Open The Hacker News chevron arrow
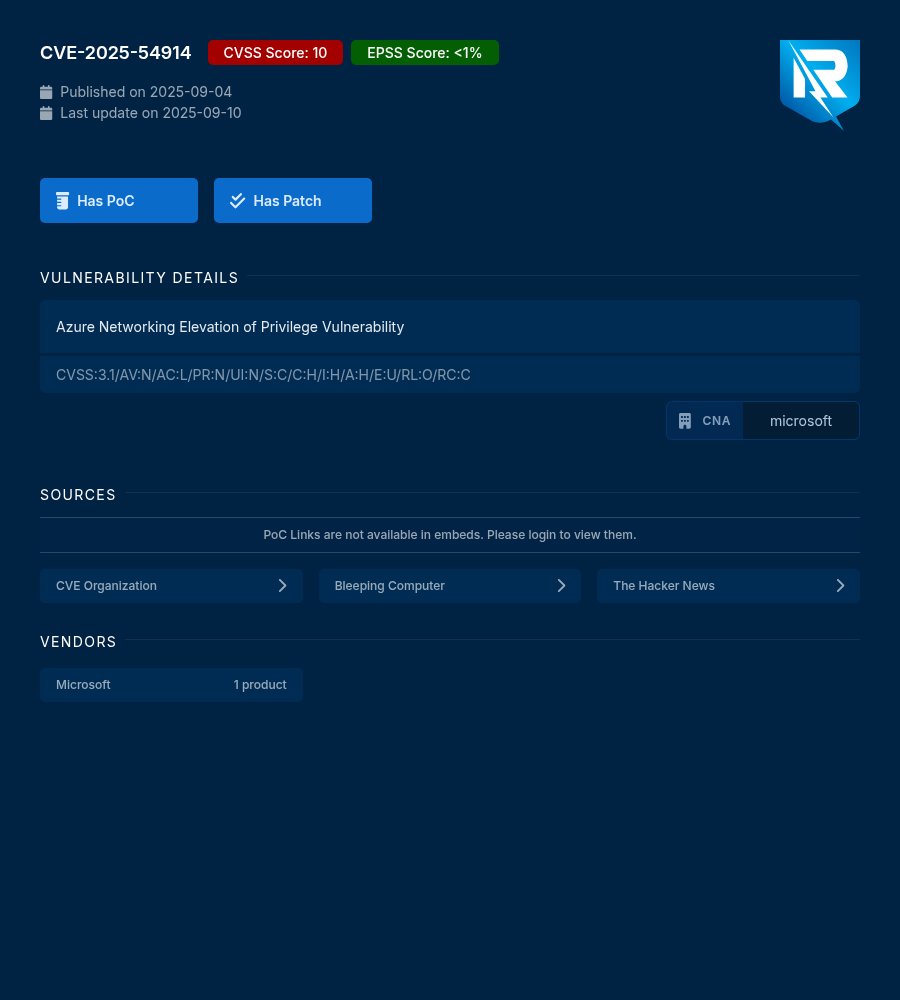This screenshot has width=900, height=1000. pyautogui.click(x=840, y=585)
